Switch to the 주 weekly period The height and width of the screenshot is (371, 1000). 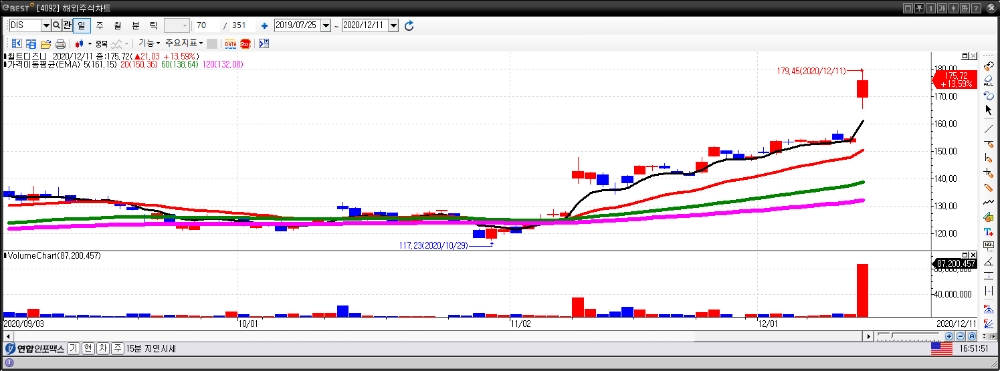tap(99, 25)
